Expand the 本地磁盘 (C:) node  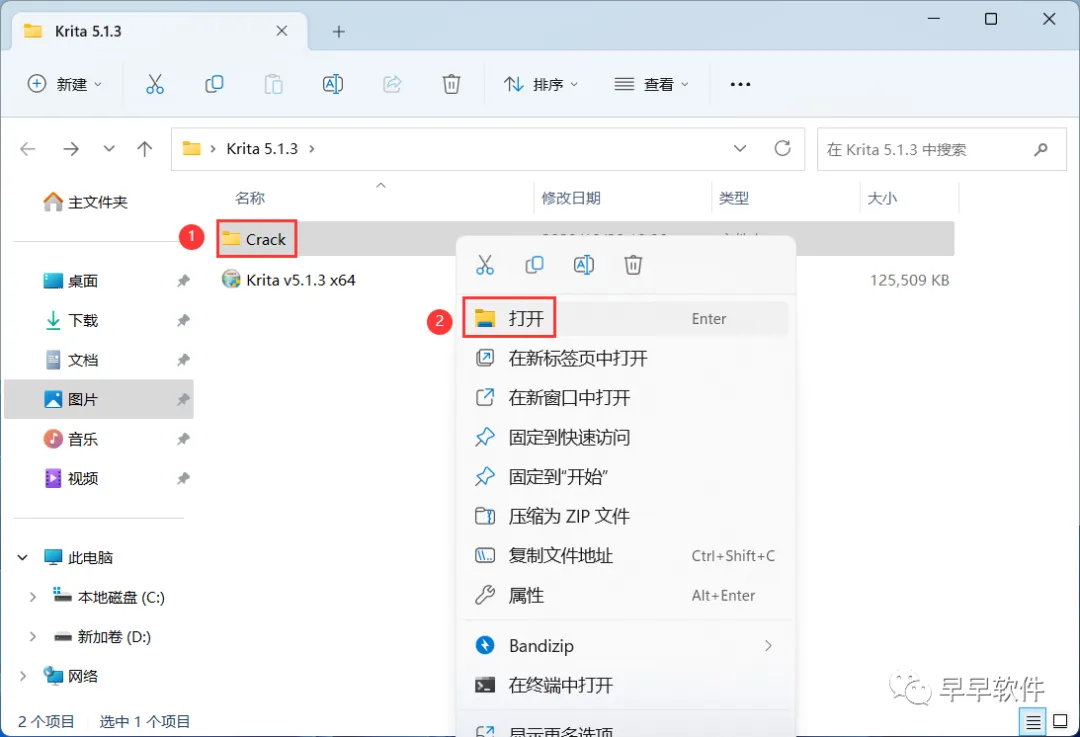[32, 597]
